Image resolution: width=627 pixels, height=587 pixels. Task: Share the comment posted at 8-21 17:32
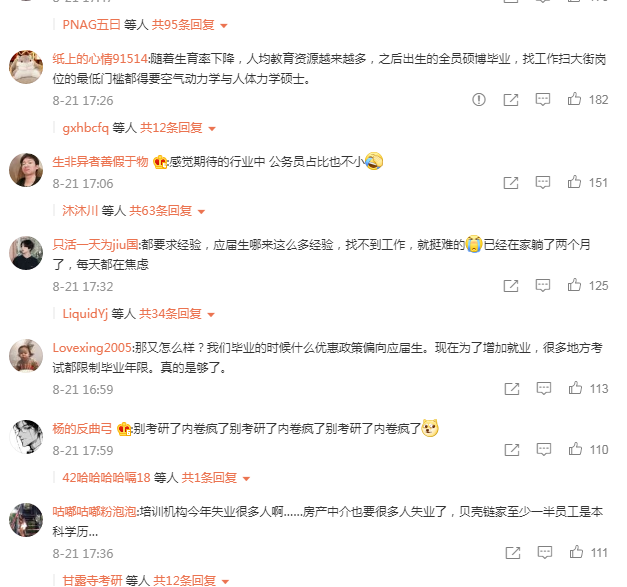pyautogui.click(x=511, y=286)
